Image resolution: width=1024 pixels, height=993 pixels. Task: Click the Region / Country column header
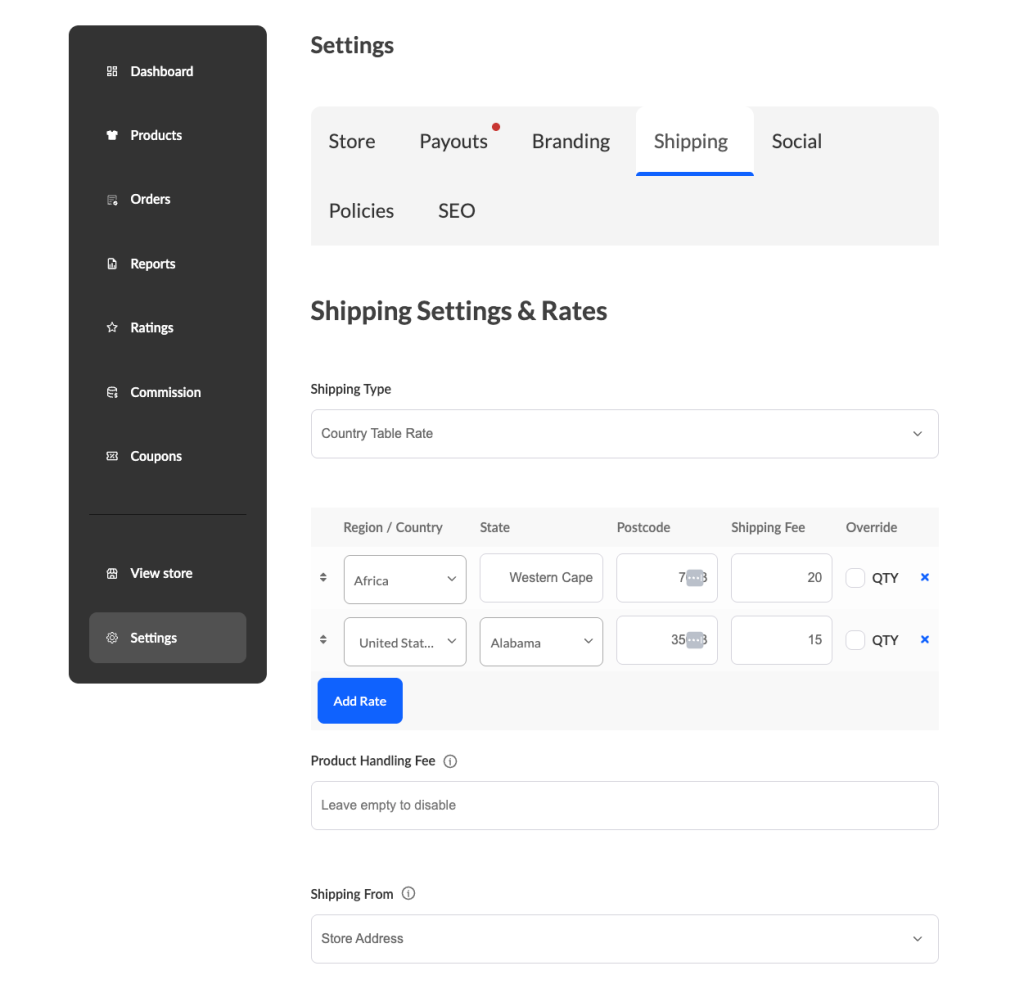pyautogui.click(x=392, y=528)
